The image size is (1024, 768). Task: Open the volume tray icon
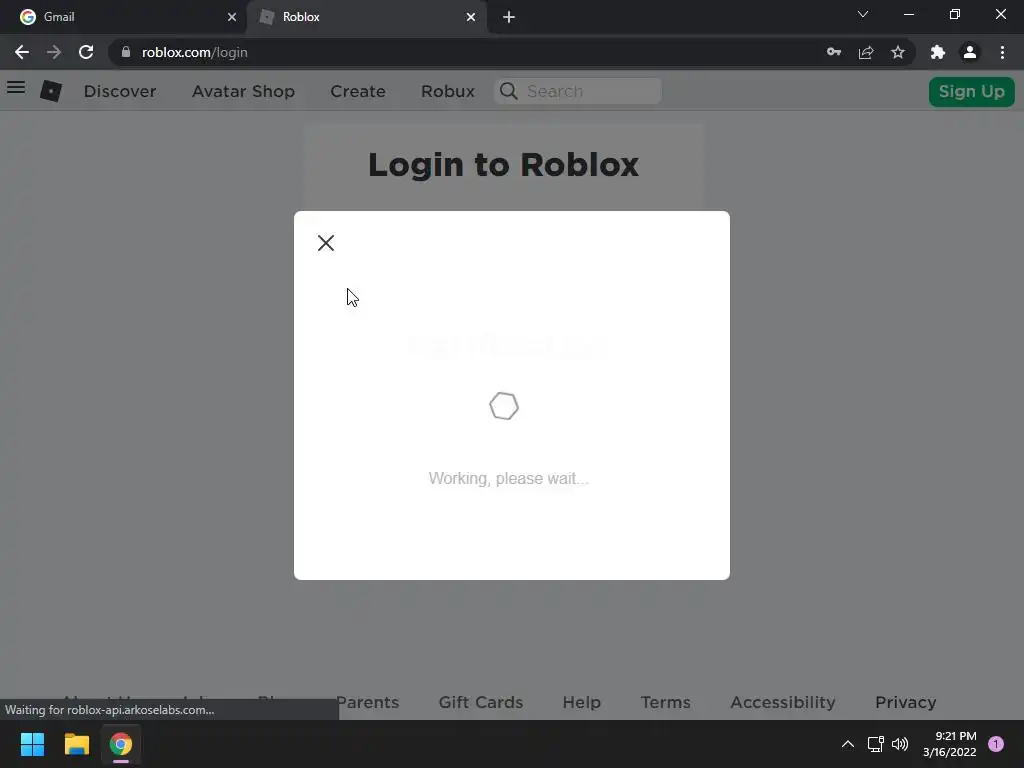click(900, 744)
